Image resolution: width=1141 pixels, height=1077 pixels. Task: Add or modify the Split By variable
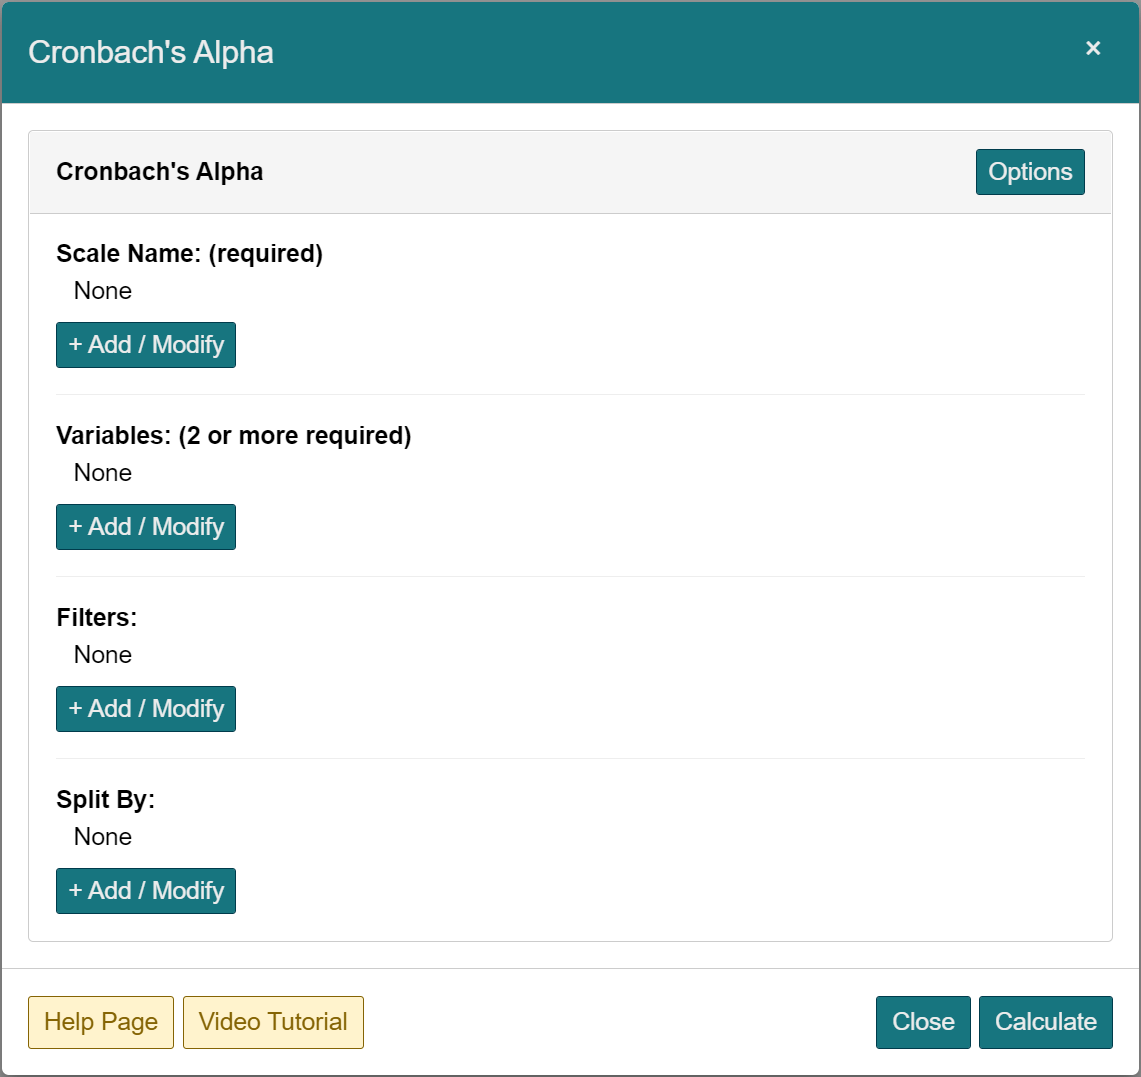point(146,891)
